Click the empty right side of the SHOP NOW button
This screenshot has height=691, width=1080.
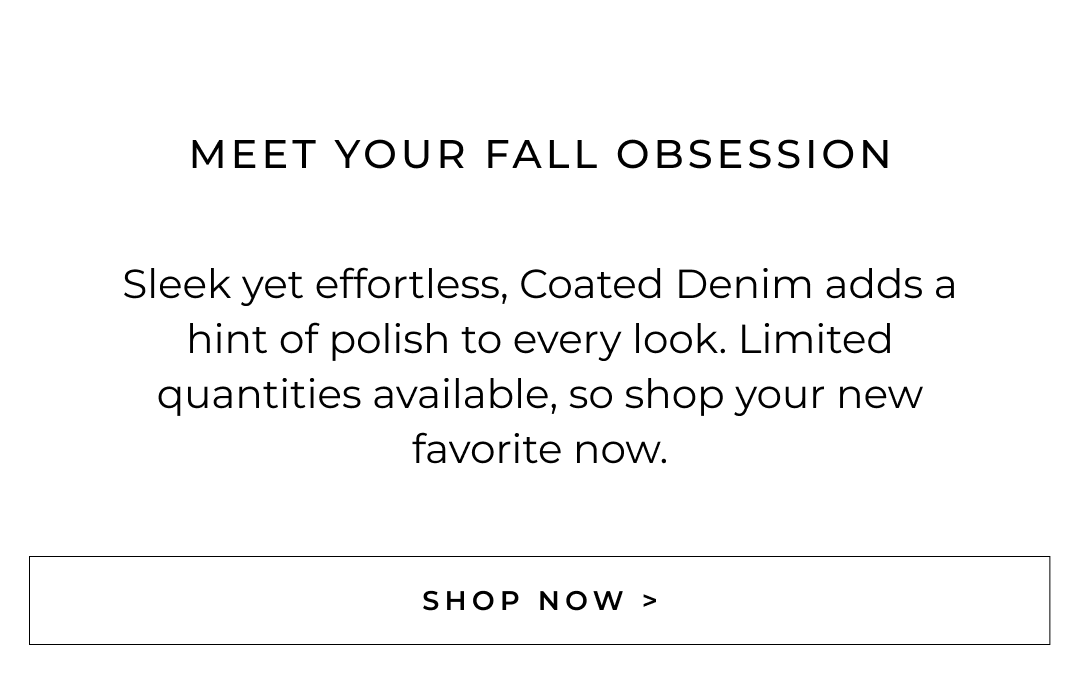pyautogui.click(x=880, y=600)
